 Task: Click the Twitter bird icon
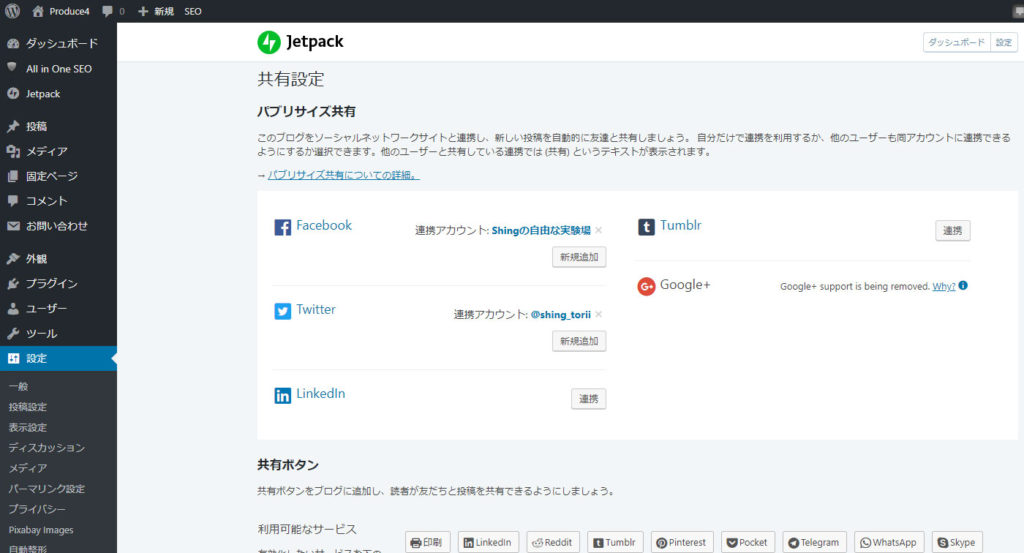(x=282, y=311)
